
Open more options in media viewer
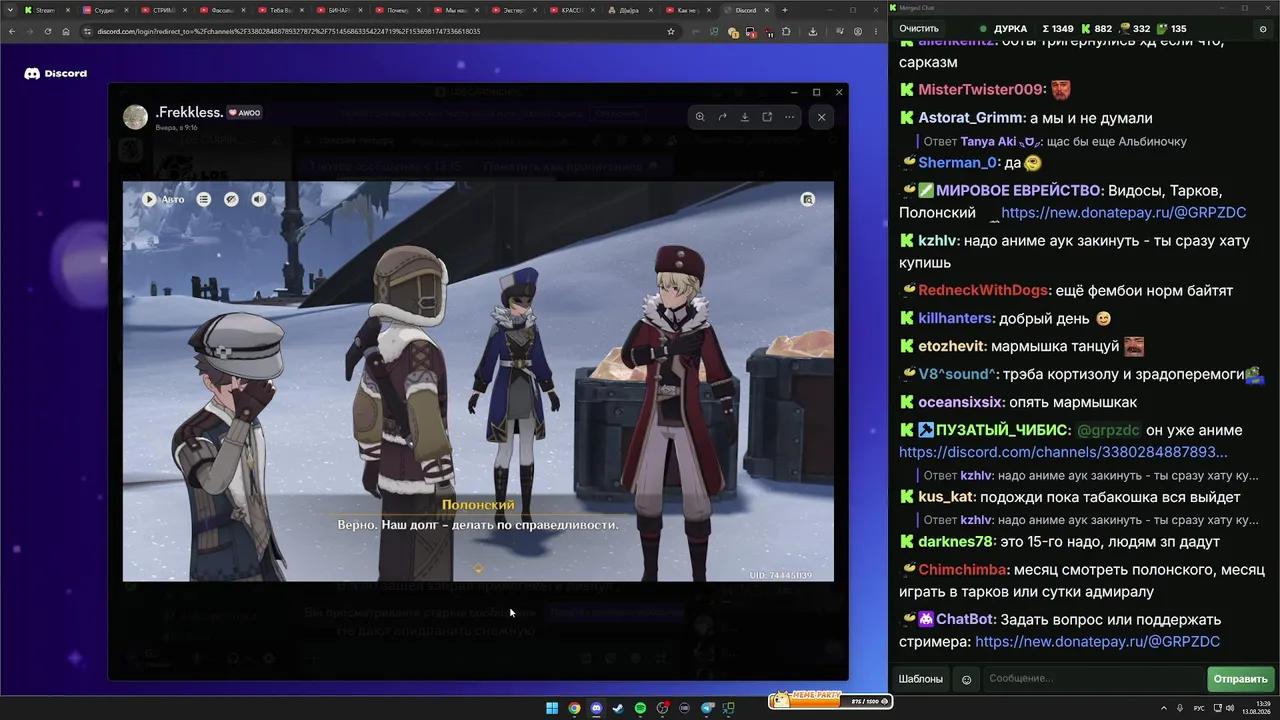(x=789, y=117)
